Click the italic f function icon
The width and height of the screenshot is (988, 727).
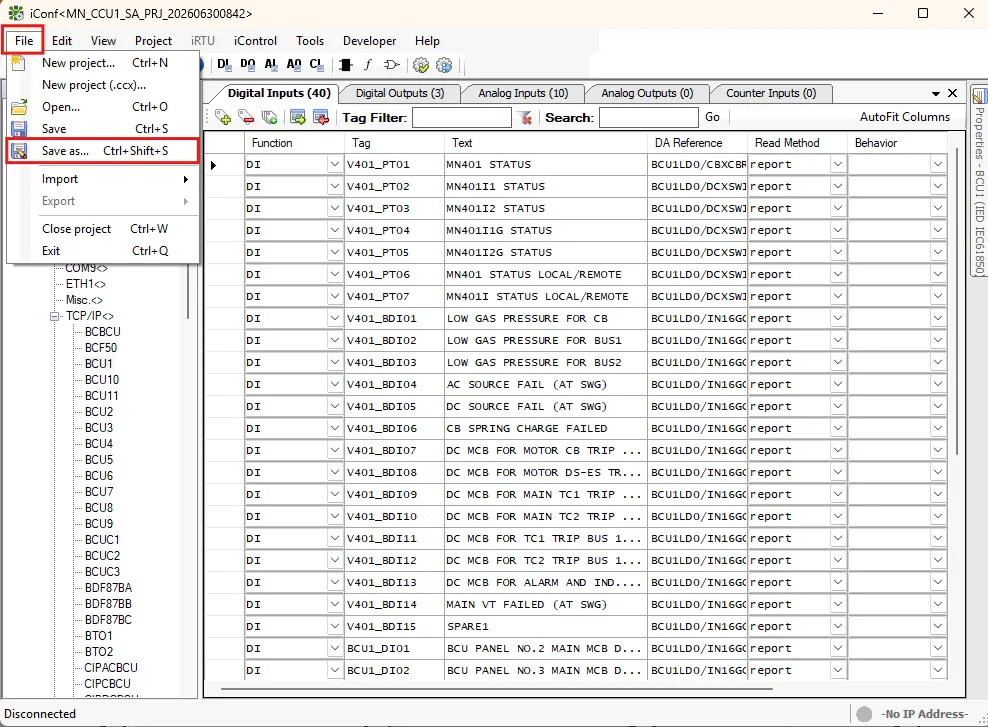pyautogui.click(x=368, y=65)
